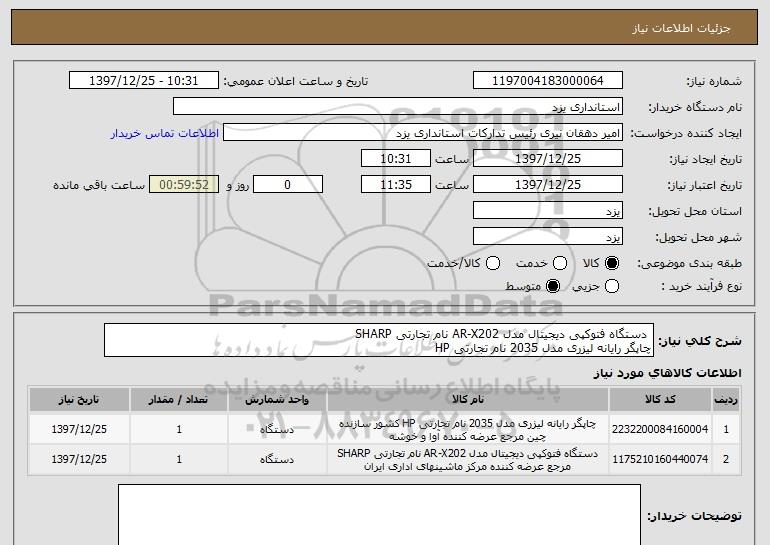Click the نوع فرآیند خرید label
This screenshot has width=770, height=545.
(701, 286)
